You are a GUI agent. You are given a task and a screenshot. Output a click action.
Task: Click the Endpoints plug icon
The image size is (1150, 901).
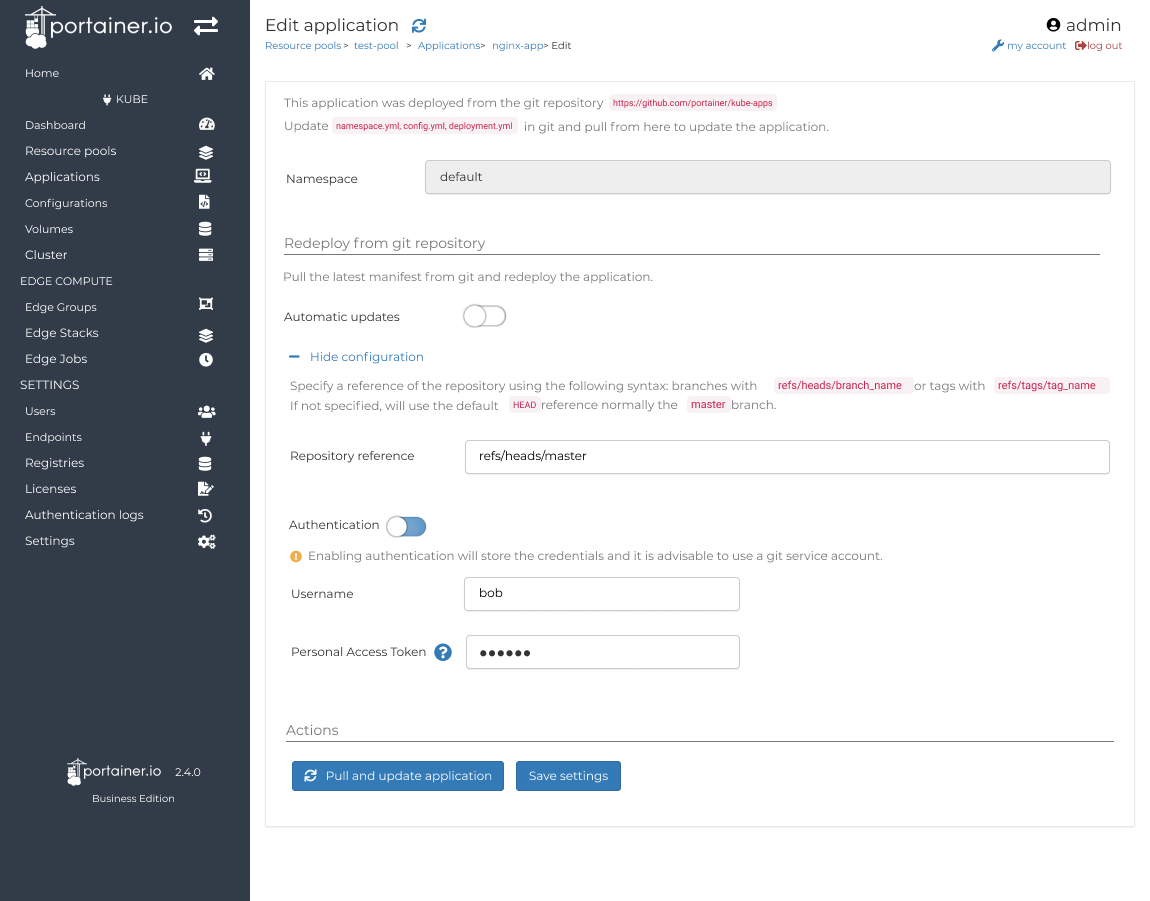[x=206, y=438]
